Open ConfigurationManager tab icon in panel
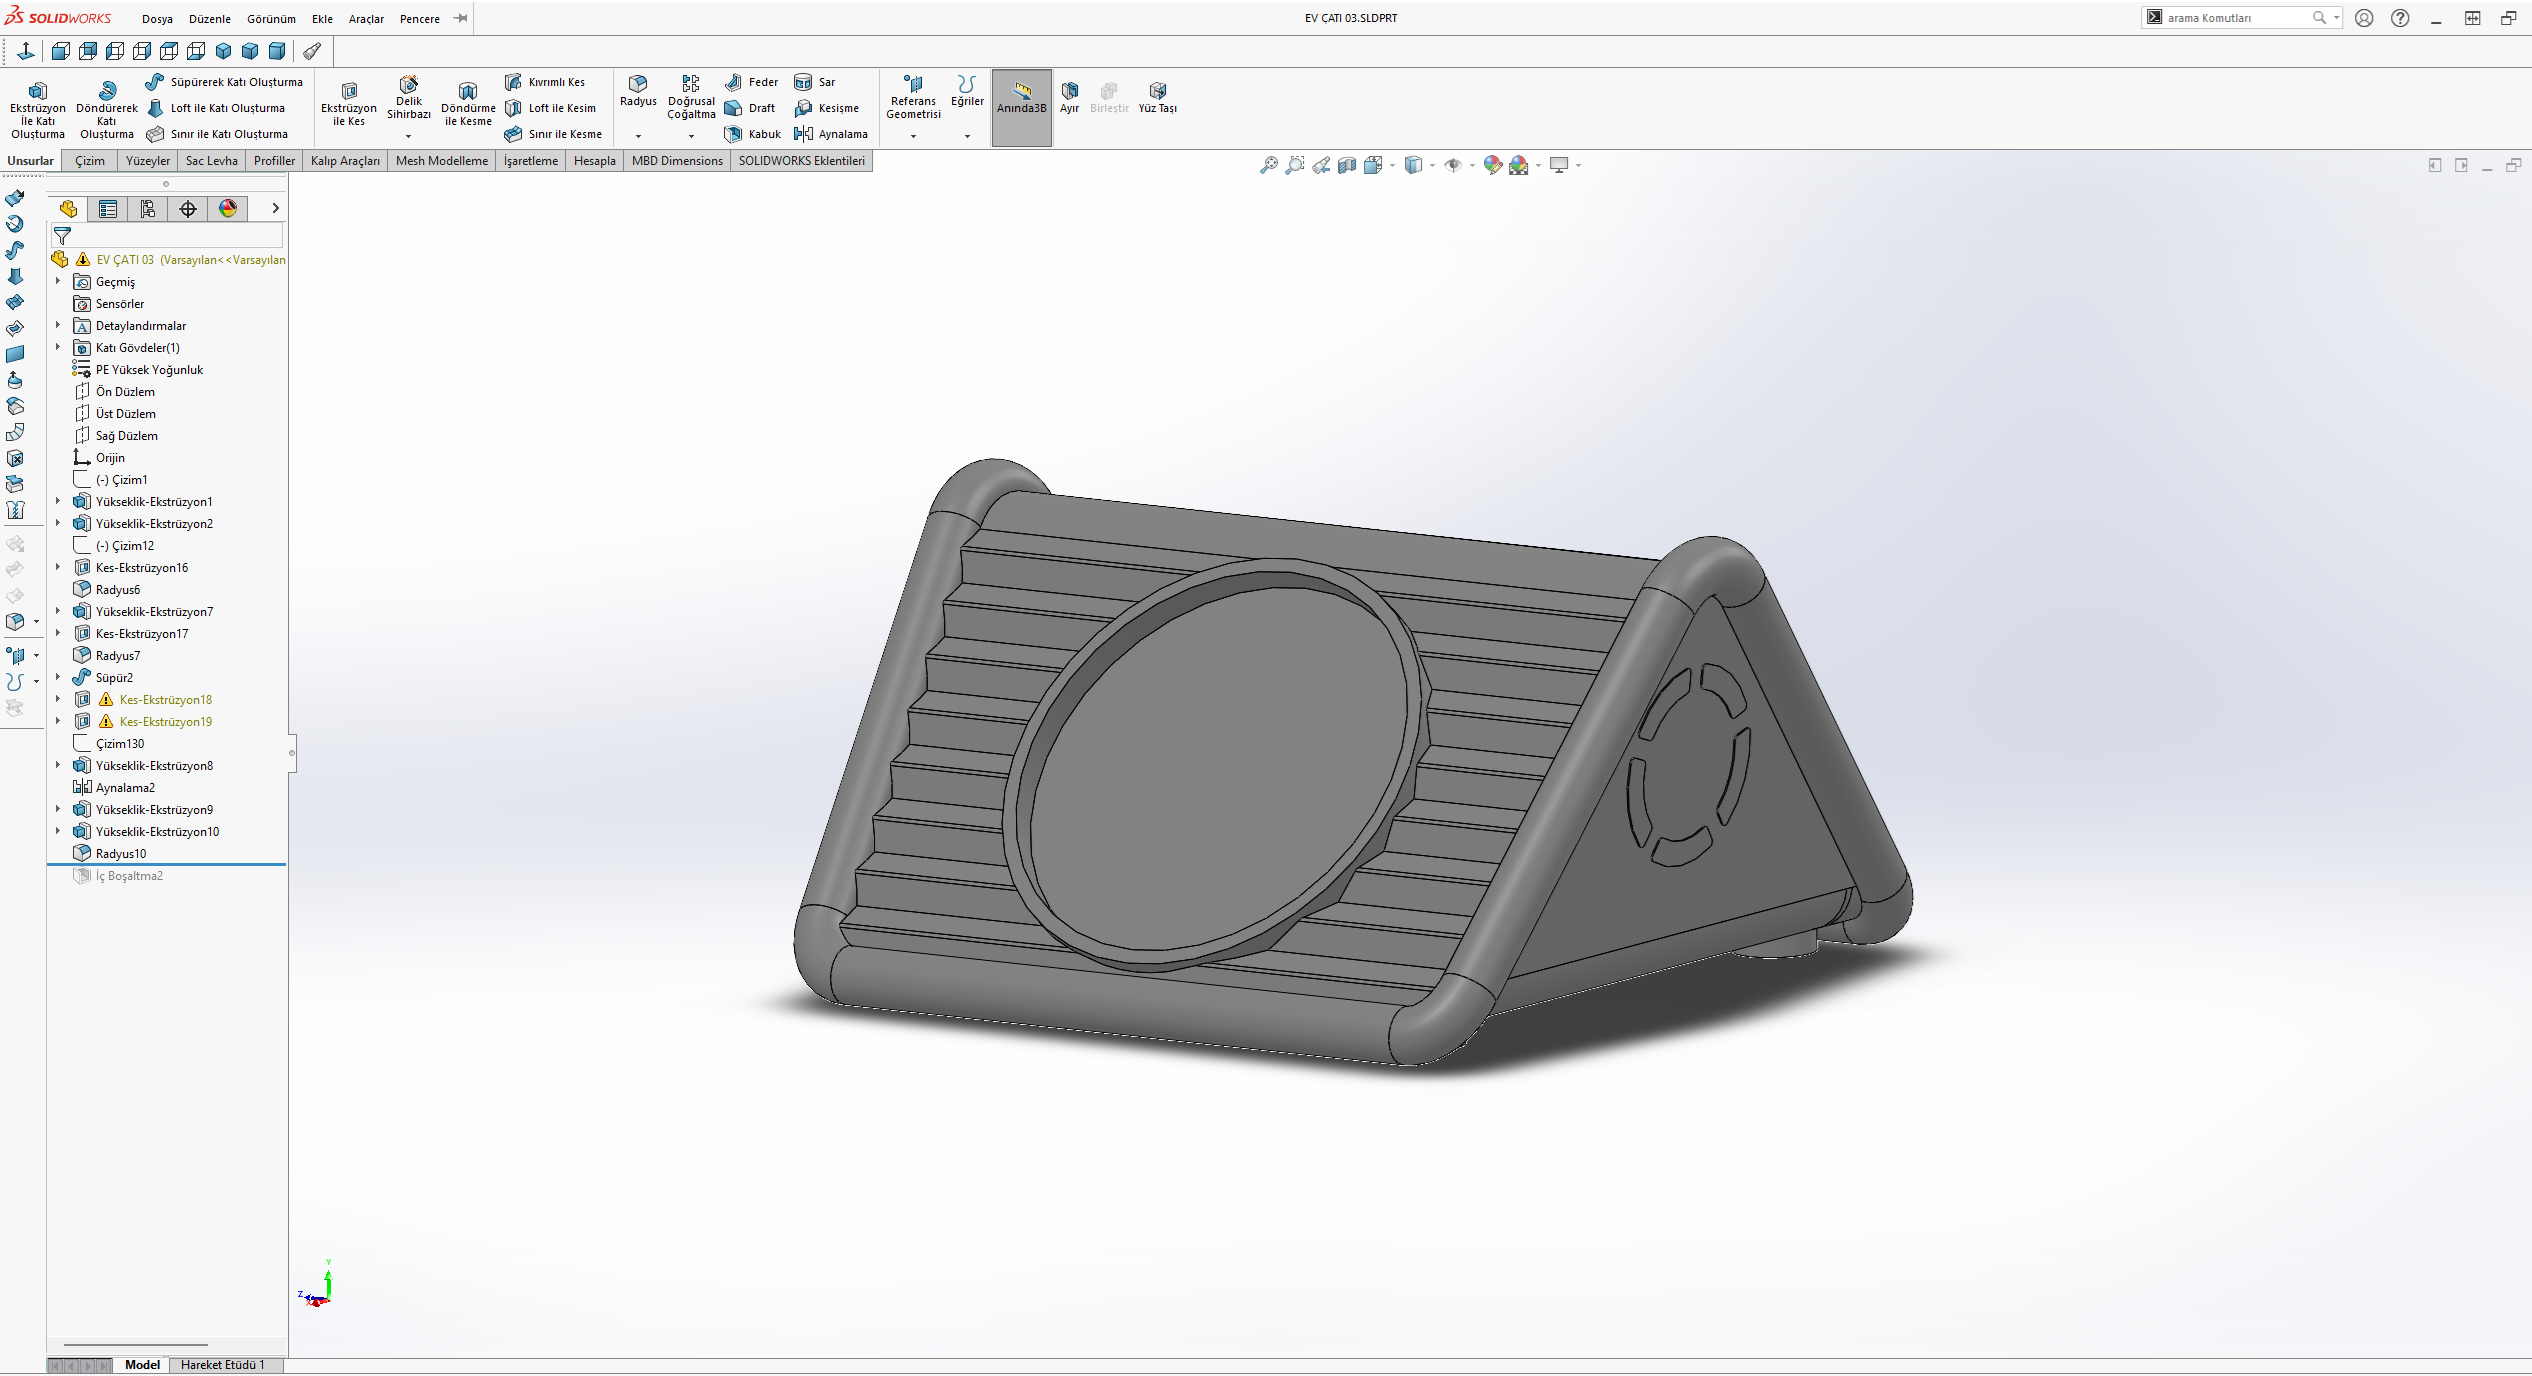 [x=148, y=208]
